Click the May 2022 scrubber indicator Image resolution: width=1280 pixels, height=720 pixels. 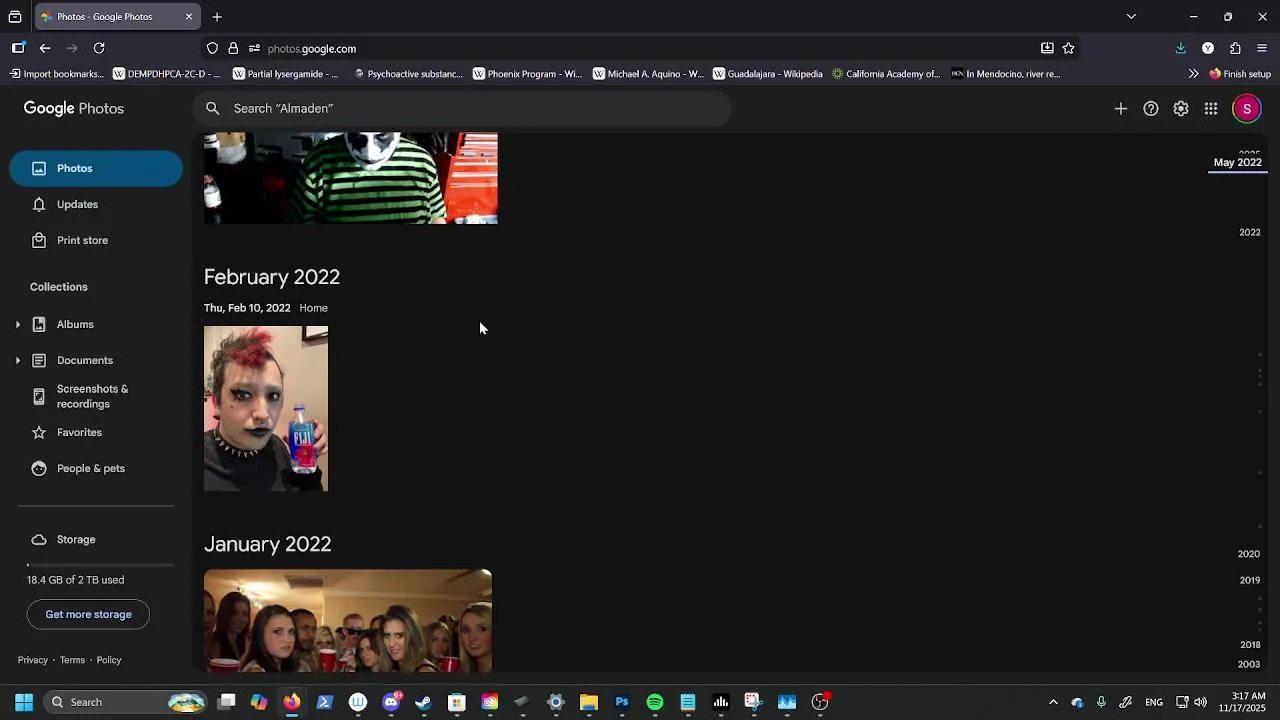pyautogui.click(x=1238, y=162)
